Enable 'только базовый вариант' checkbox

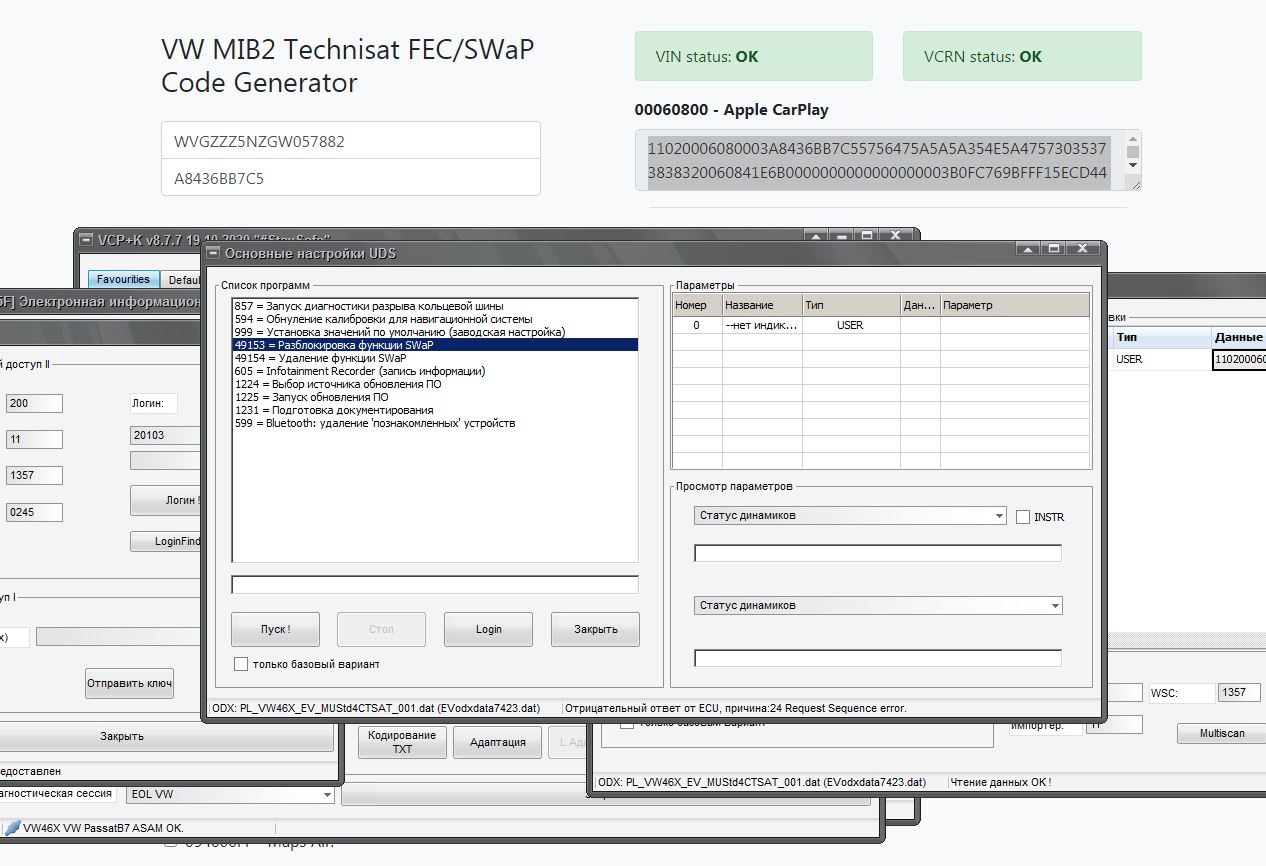tap(240, 664)
